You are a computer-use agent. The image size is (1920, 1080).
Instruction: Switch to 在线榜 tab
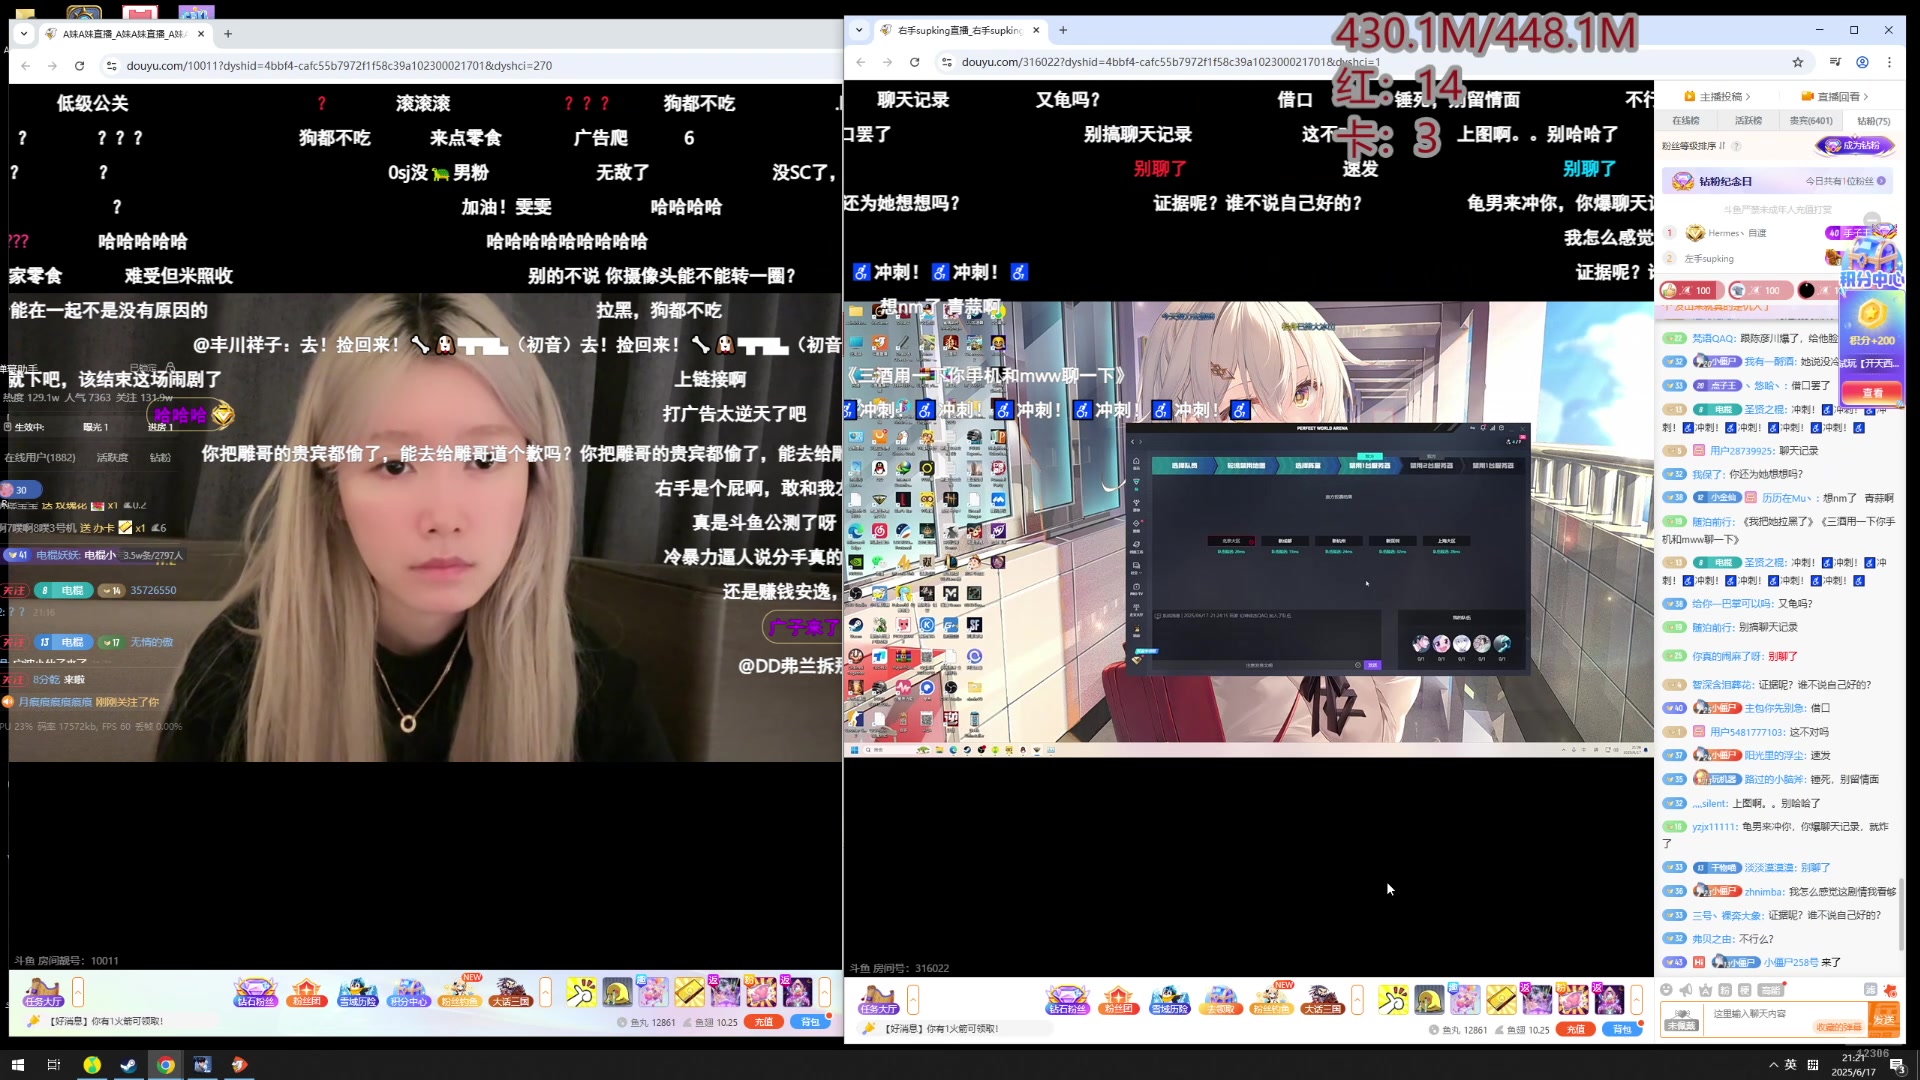coord(1686,121)
